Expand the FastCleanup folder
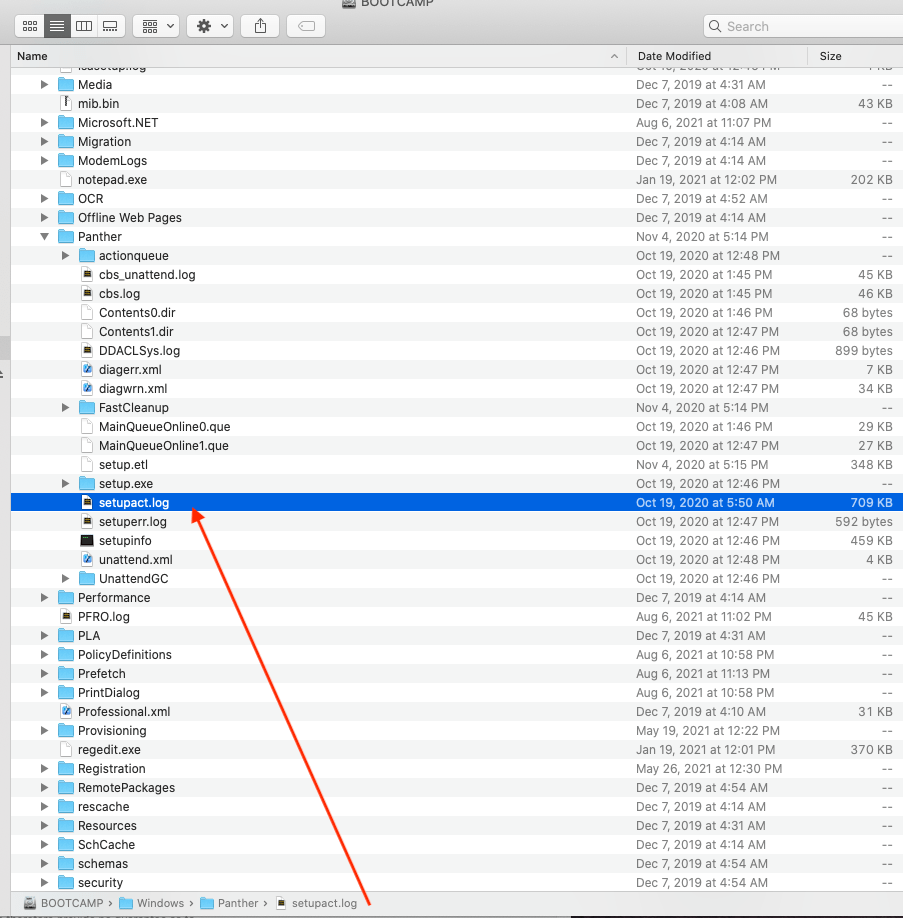 (x=65, y=407)
